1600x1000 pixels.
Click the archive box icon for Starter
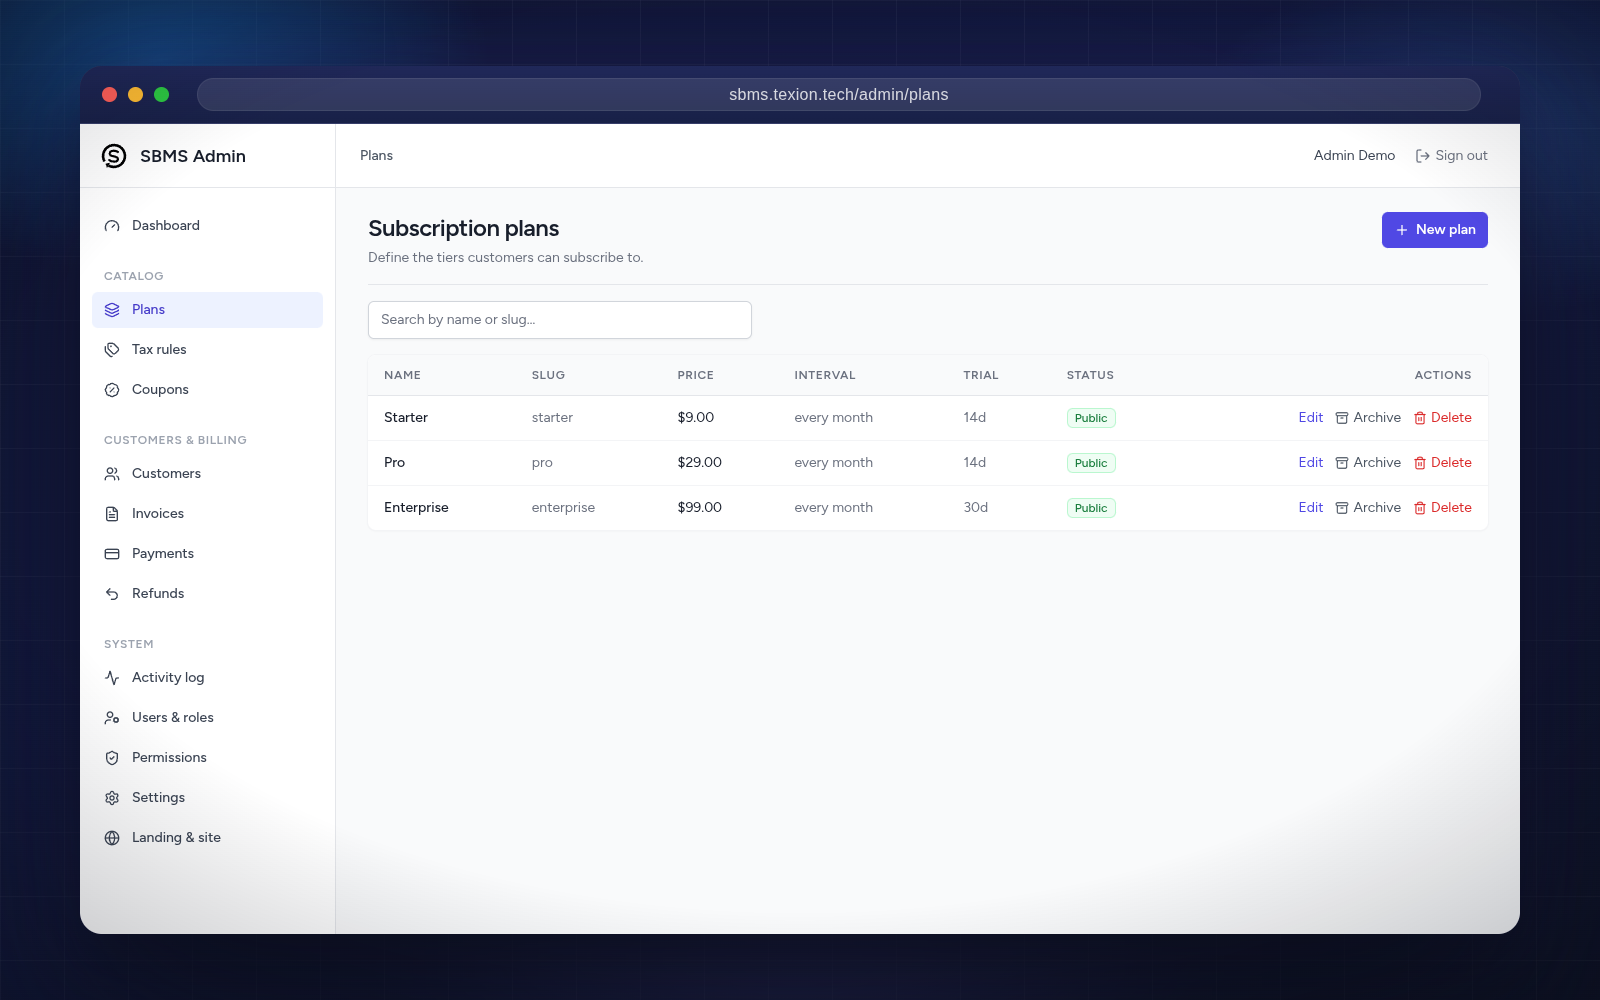tap(1342, 418)
